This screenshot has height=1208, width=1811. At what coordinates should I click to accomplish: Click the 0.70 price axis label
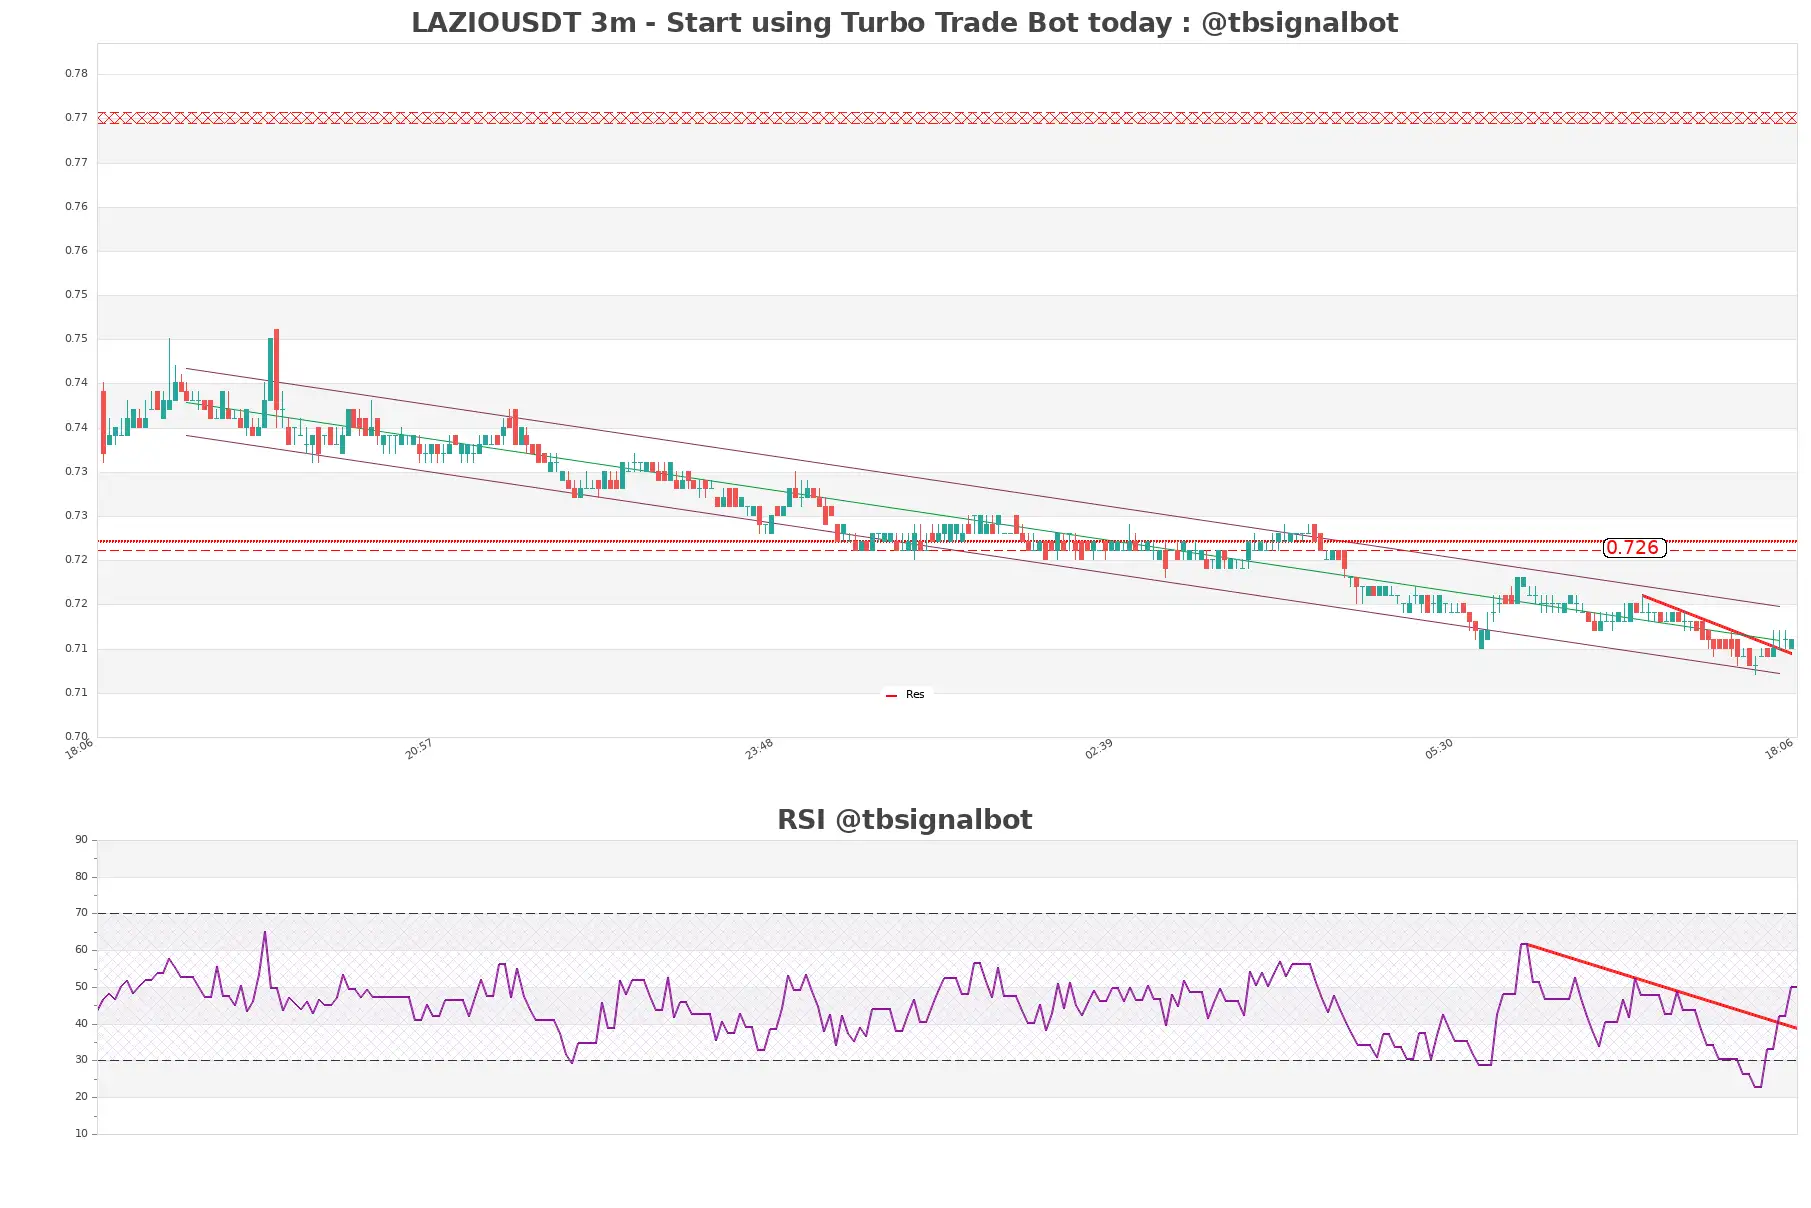[76, 736]
